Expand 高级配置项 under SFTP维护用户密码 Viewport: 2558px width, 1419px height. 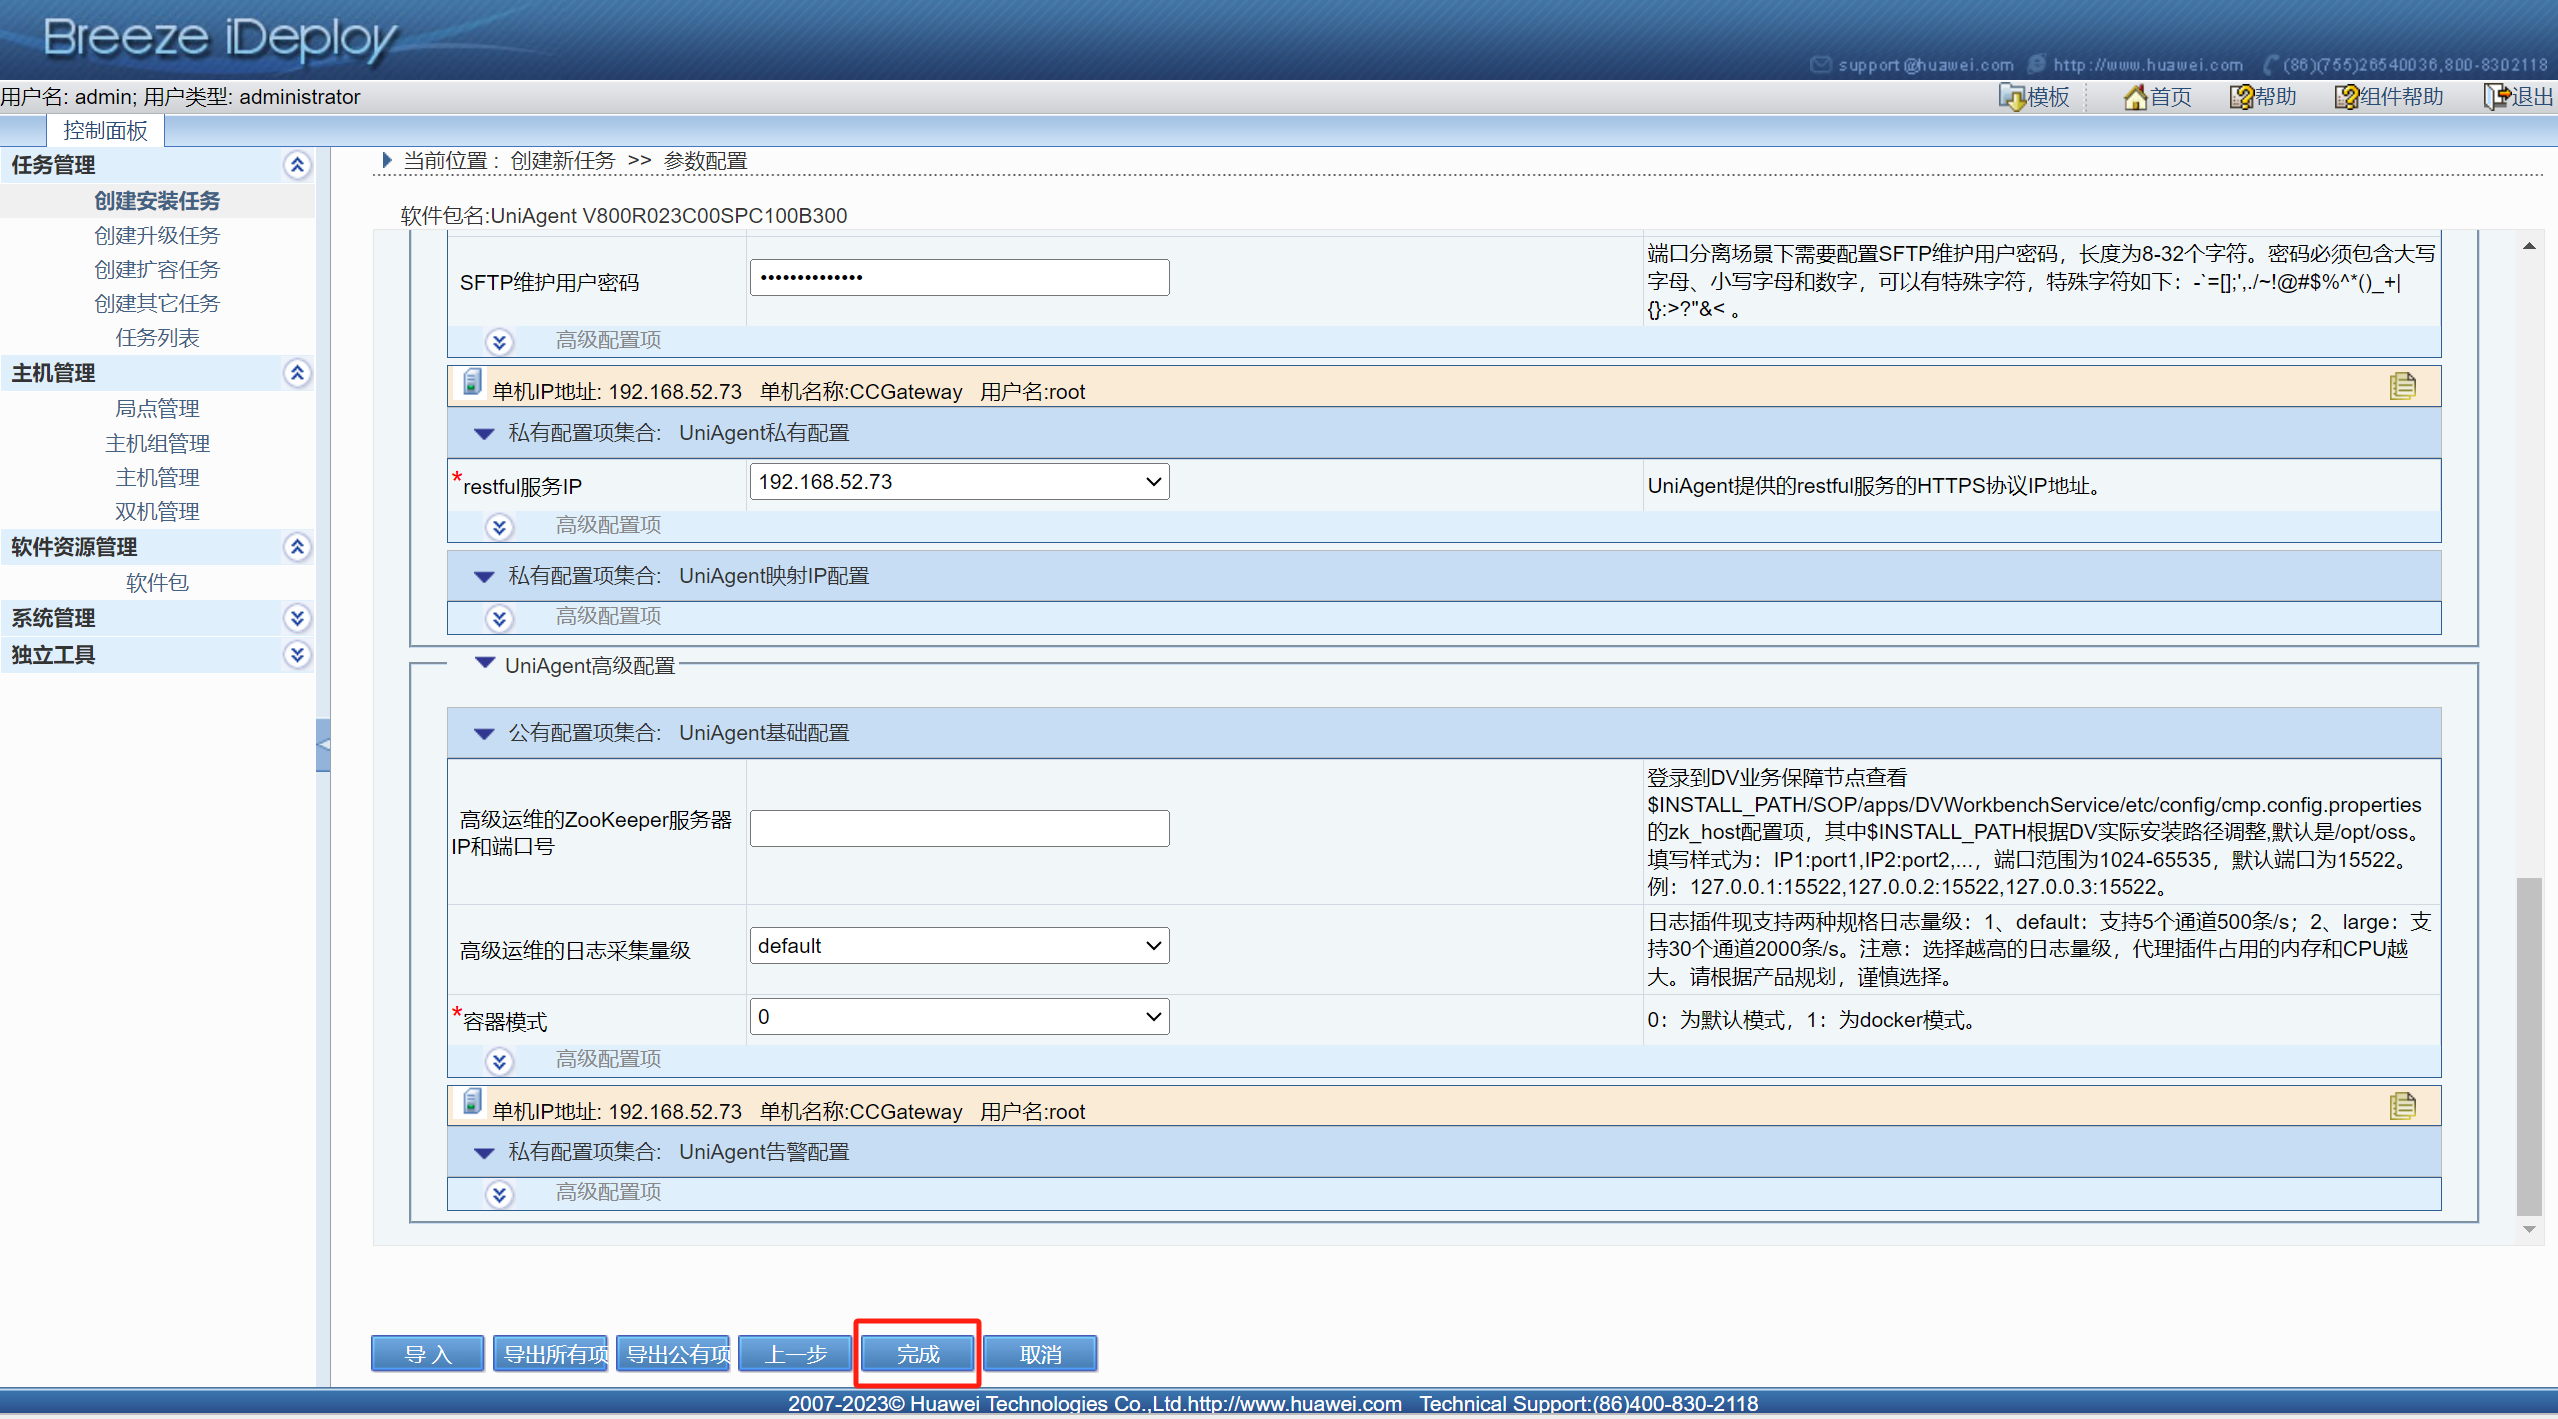[499, 342]
